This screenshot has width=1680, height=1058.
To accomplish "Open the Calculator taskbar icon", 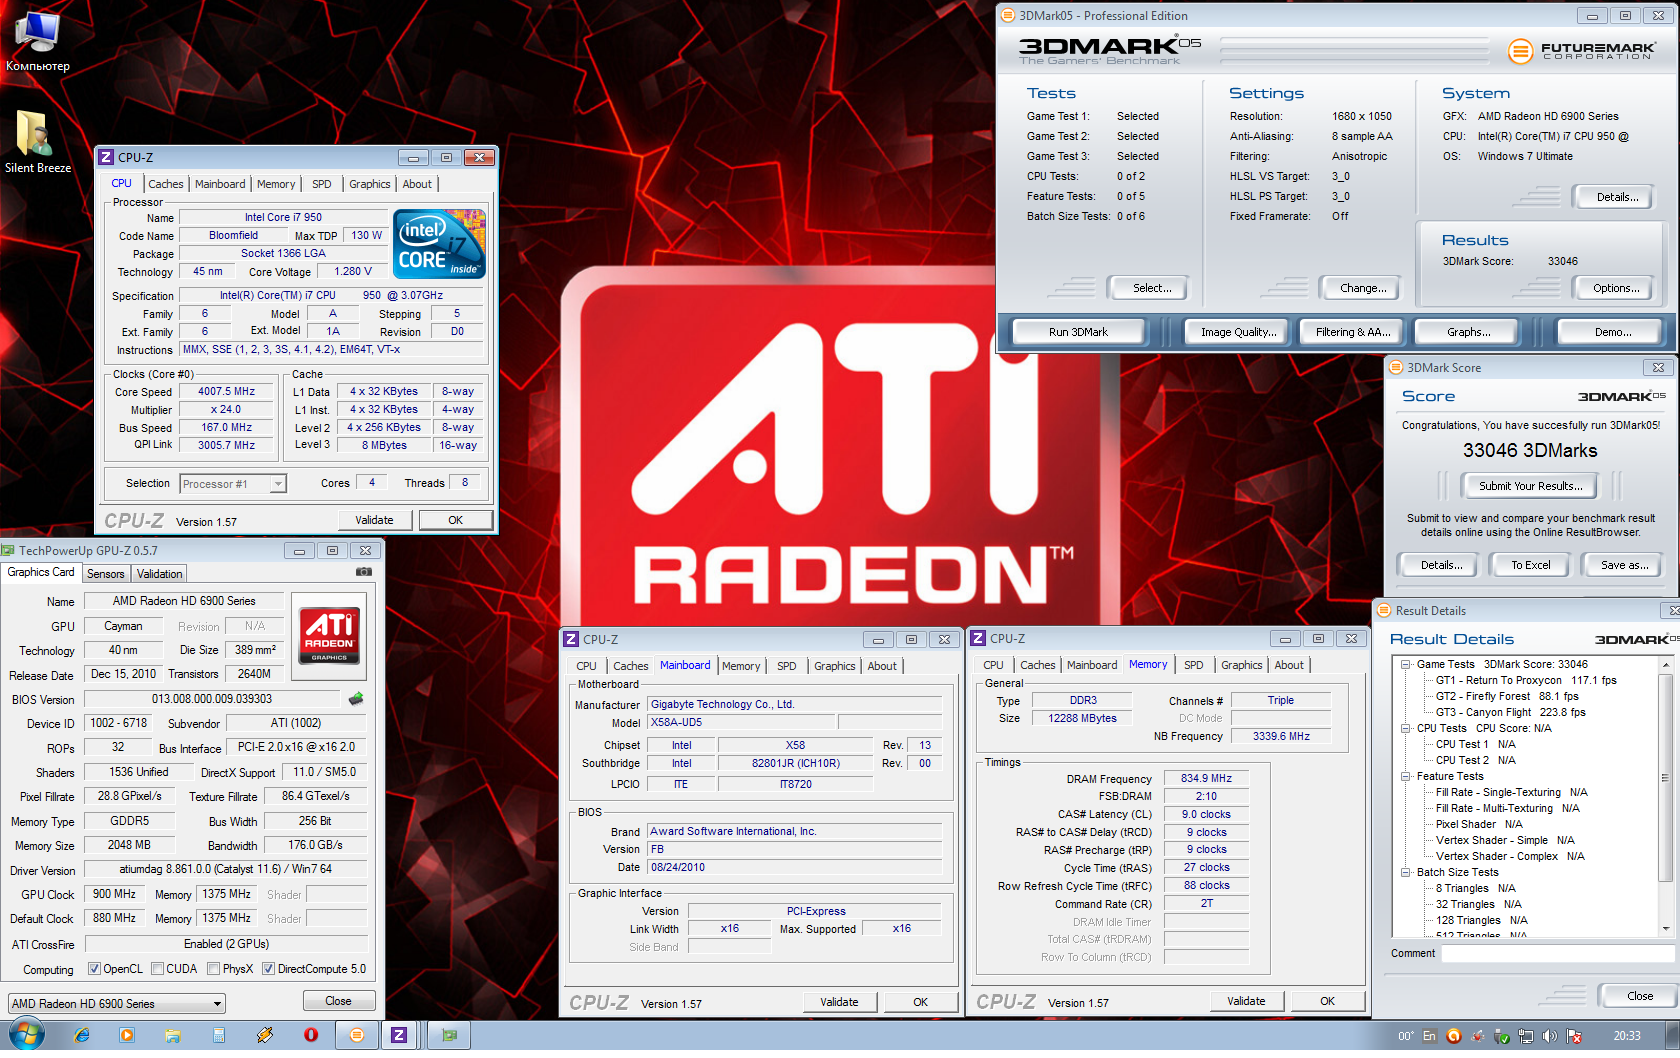I will (219, 1035).
